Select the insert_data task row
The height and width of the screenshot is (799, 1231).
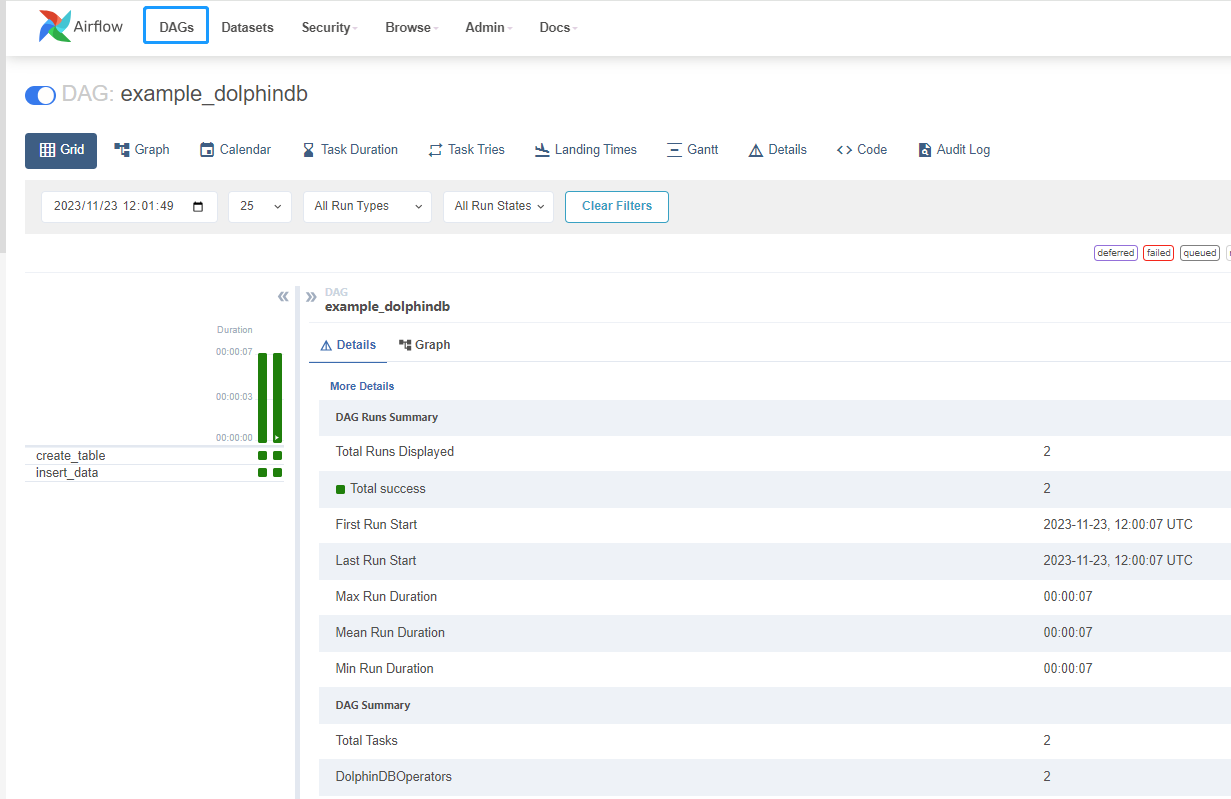(155, 473)
